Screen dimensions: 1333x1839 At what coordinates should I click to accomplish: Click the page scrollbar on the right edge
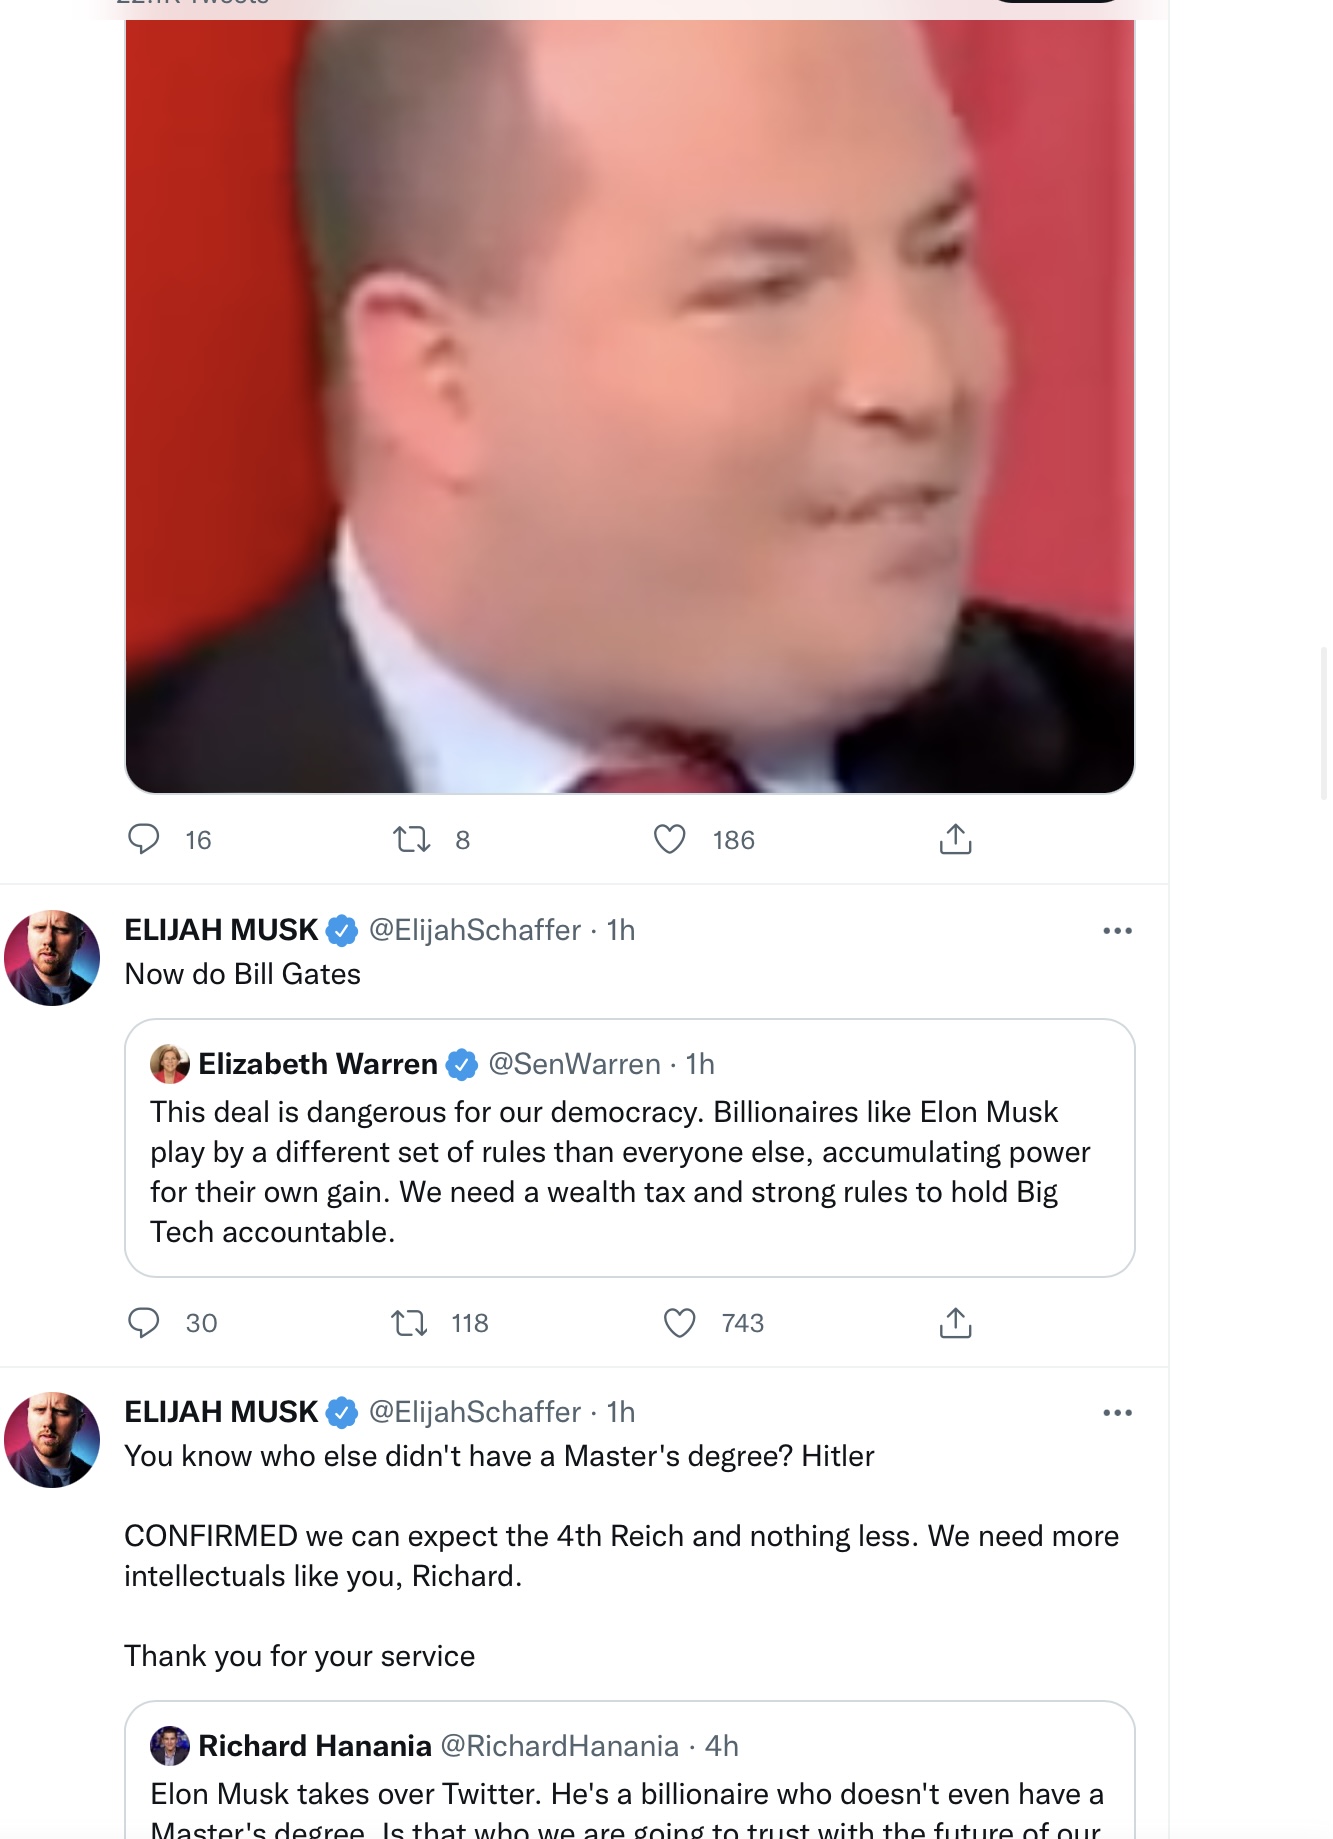1325,723
